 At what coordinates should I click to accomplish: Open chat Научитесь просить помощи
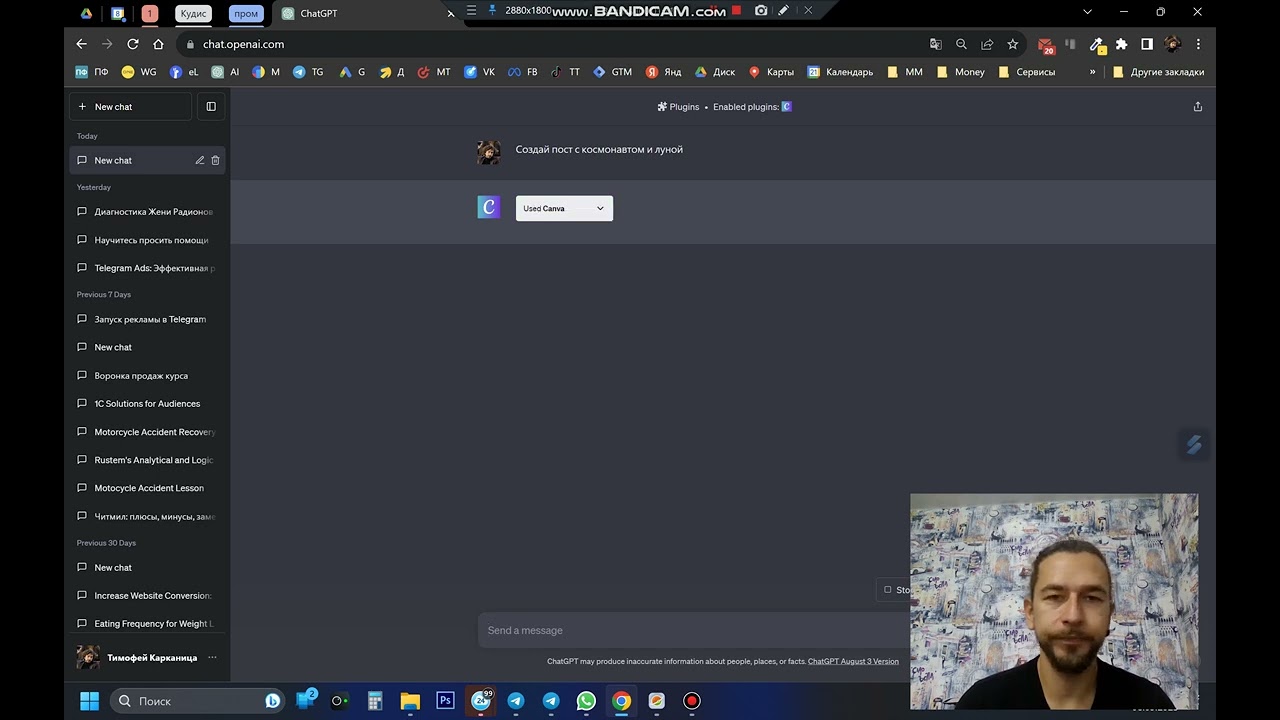point(147,240)
